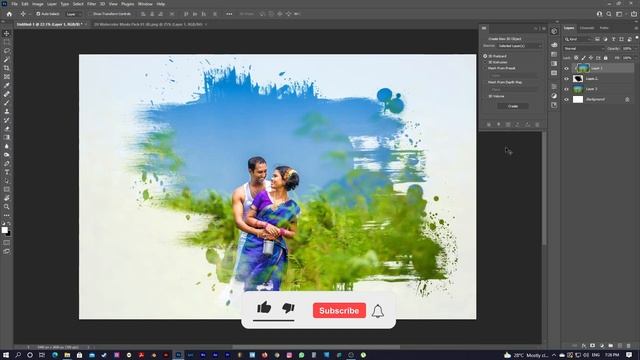Select the 3D Volume radio option
The image size is (640, 360).
[485, 96]
